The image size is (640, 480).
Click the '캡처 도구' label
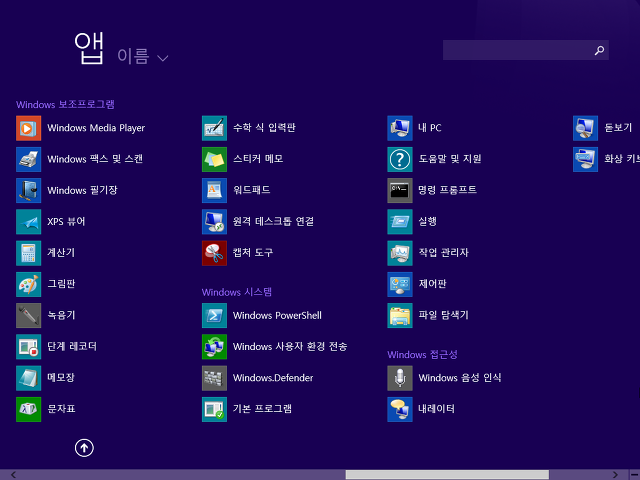pyautogui.click(x=253, y=253)
